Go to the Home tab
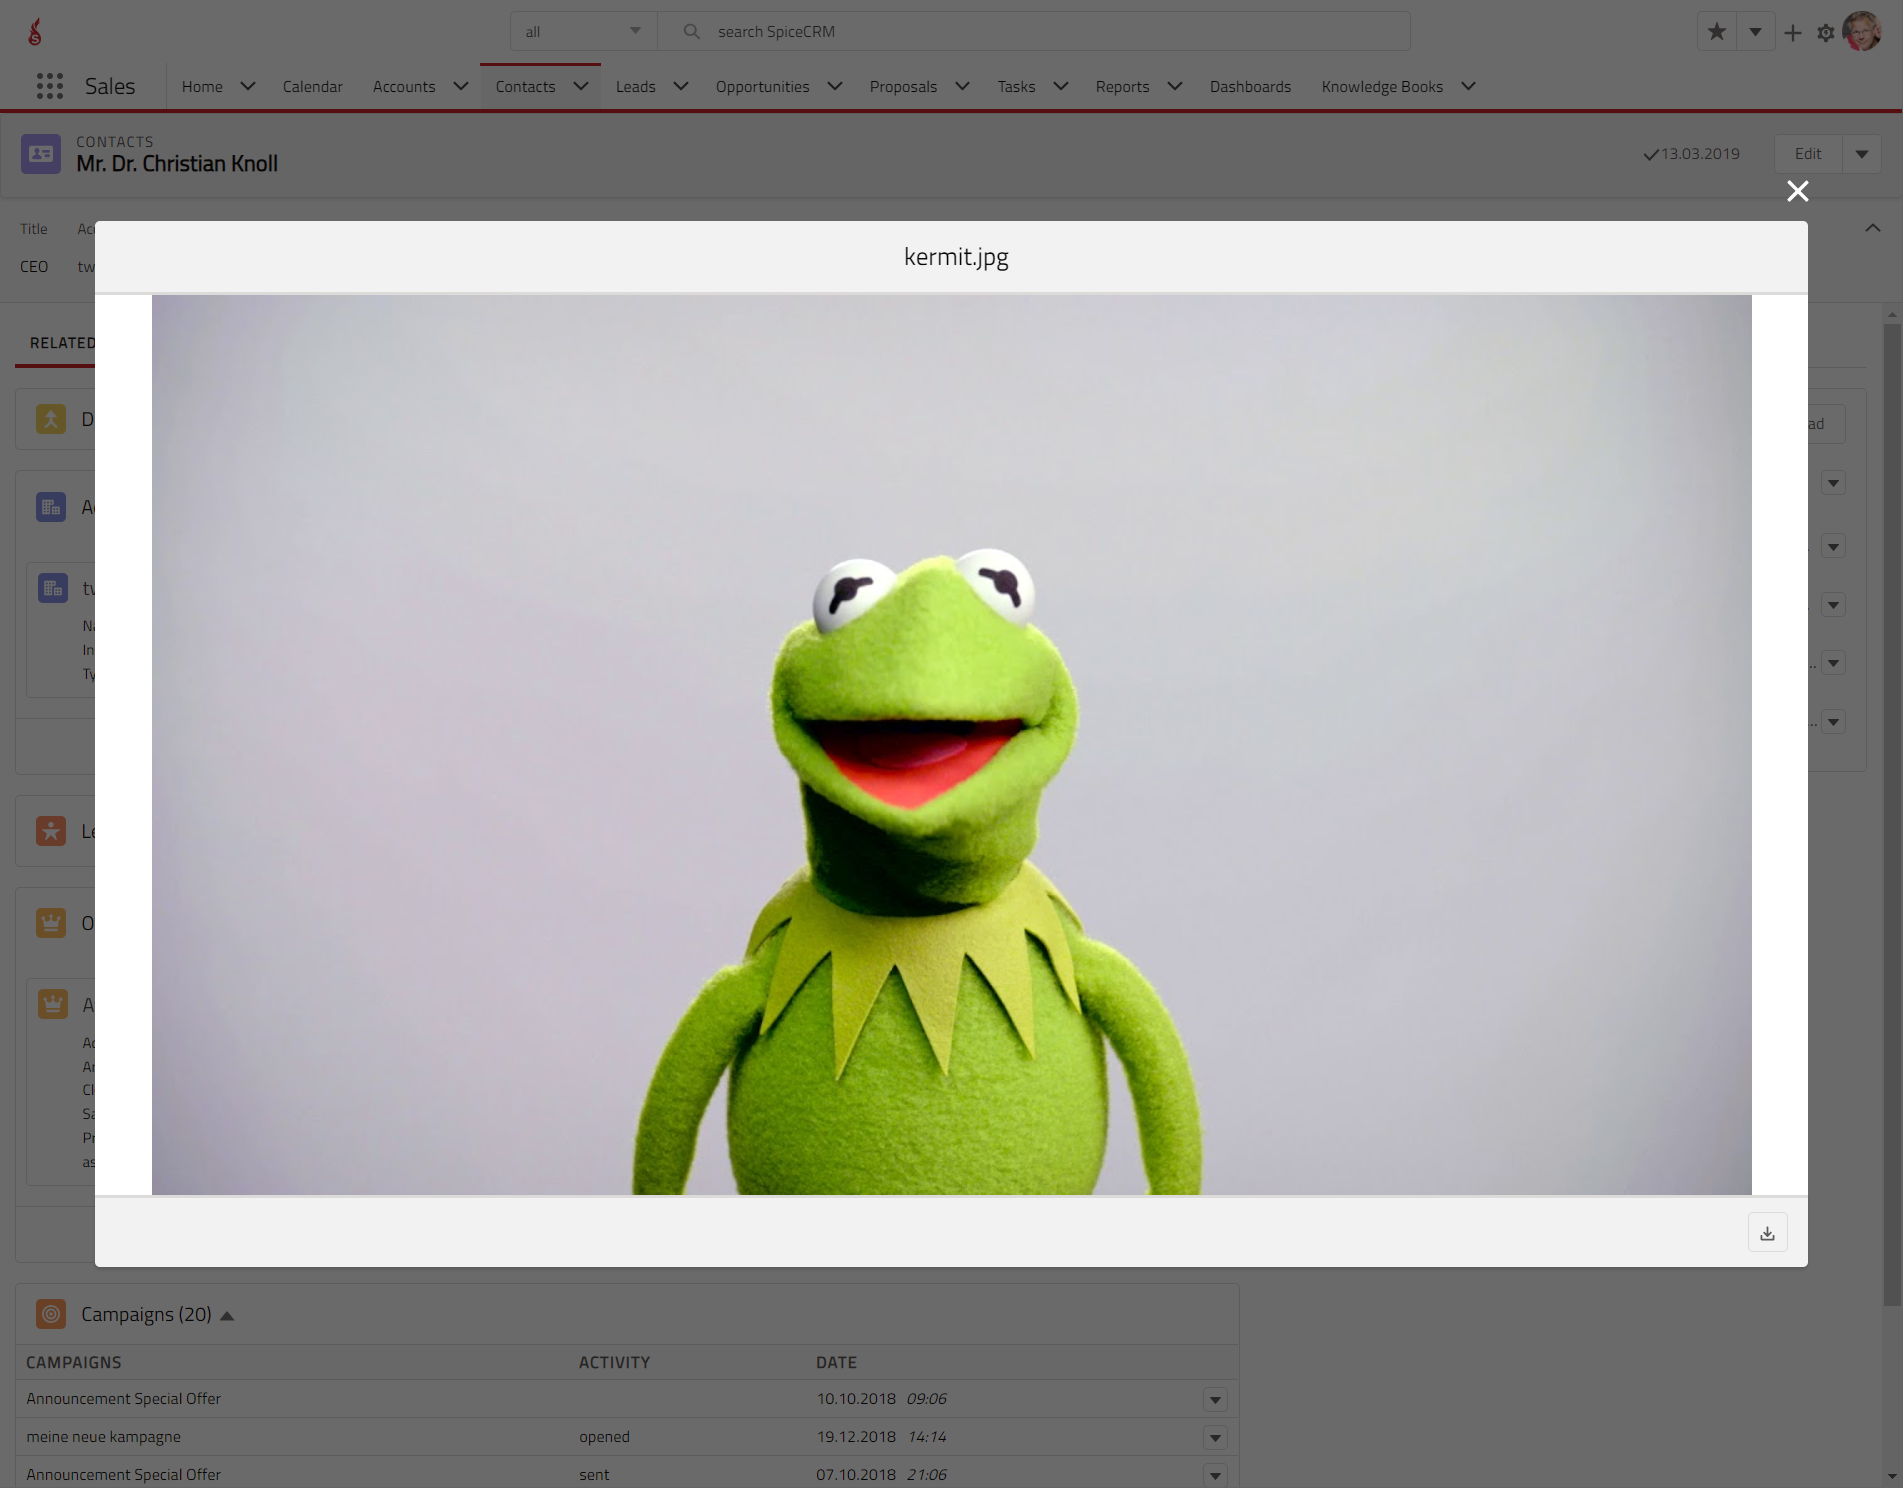Screen dimensions: 1903x1488 tap(202, 87)
